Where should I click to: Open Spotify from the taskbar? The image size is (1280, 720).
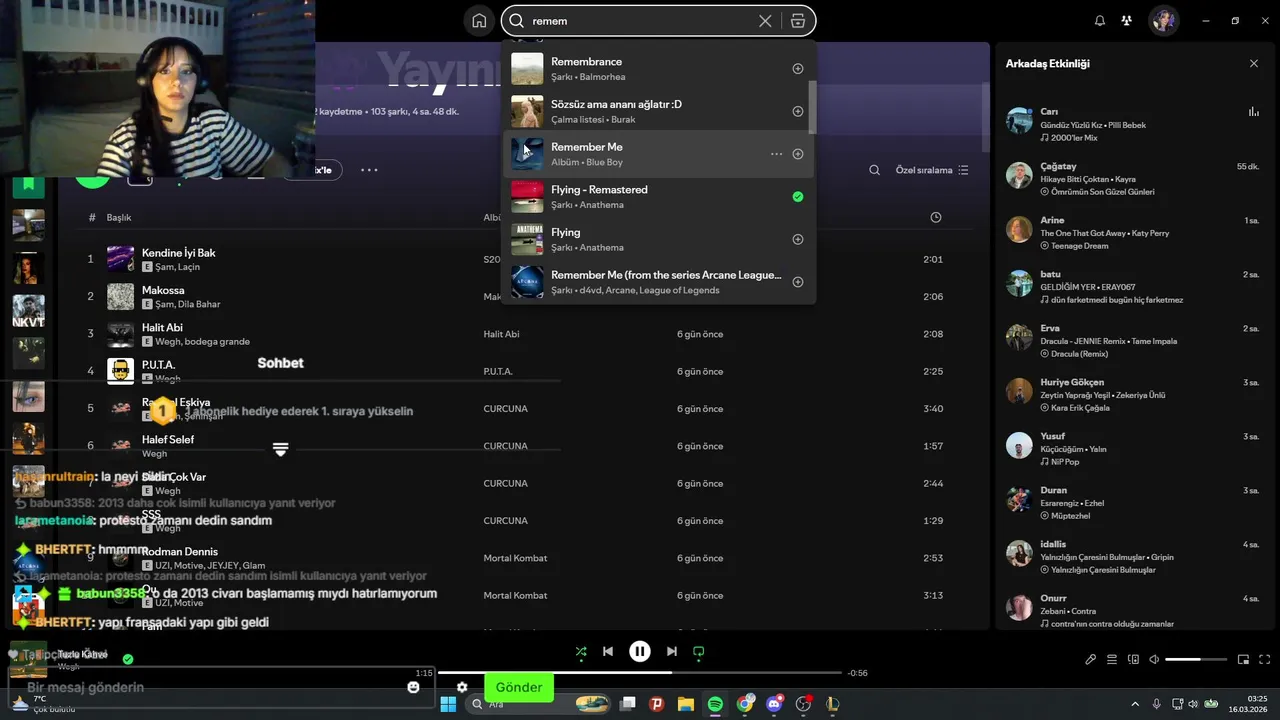tap(715, 704)
